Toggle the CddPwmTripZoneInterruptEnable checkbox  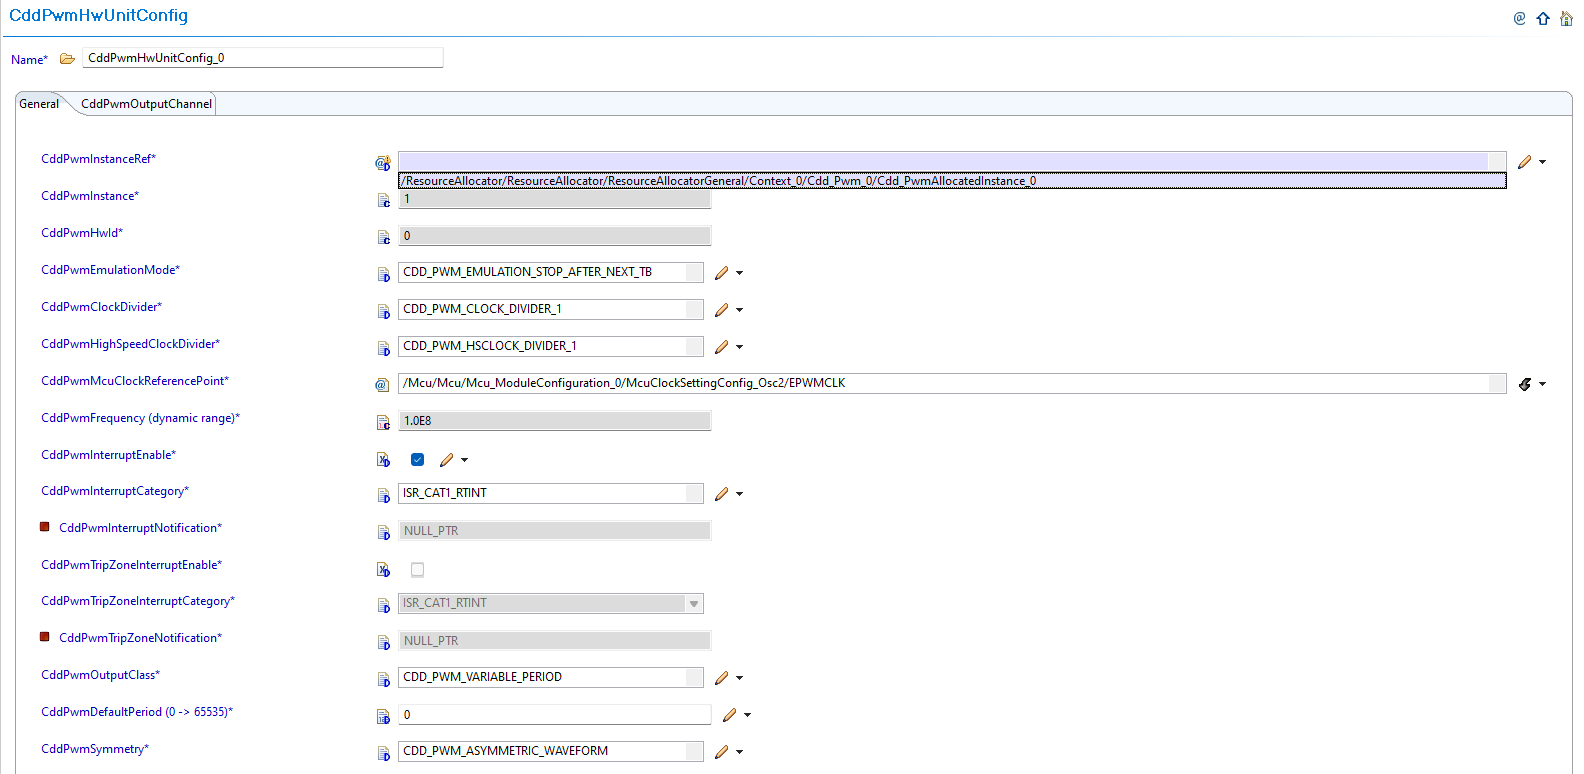click(x=418, y=570)
